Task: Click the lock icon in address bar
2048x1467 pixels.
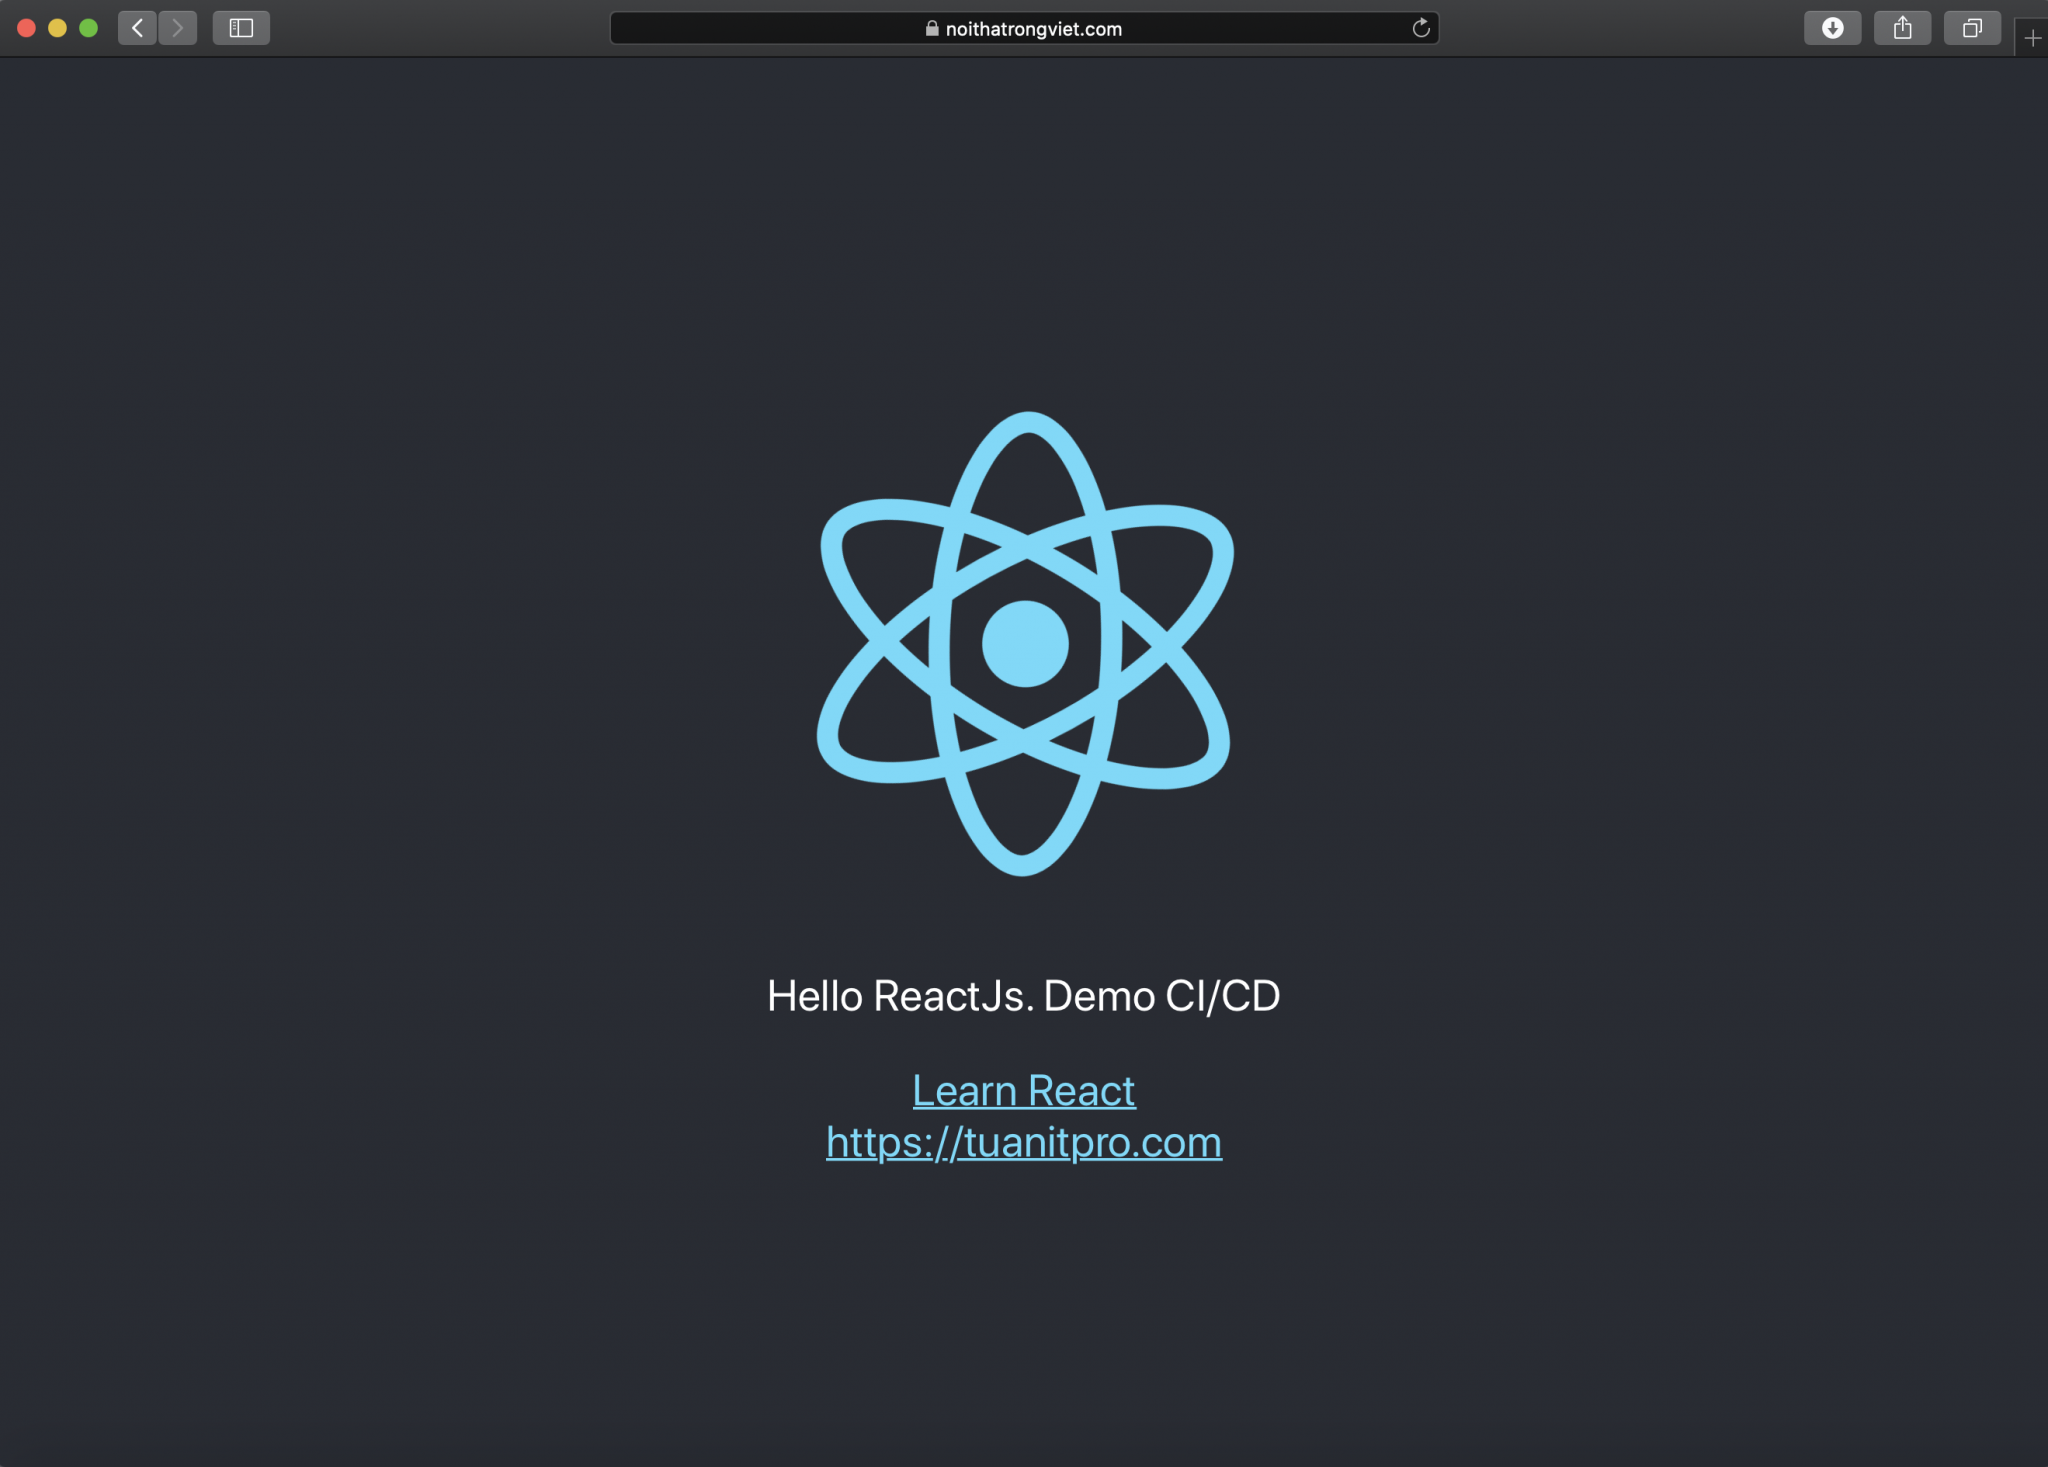Action: click(x=932, y=29)
